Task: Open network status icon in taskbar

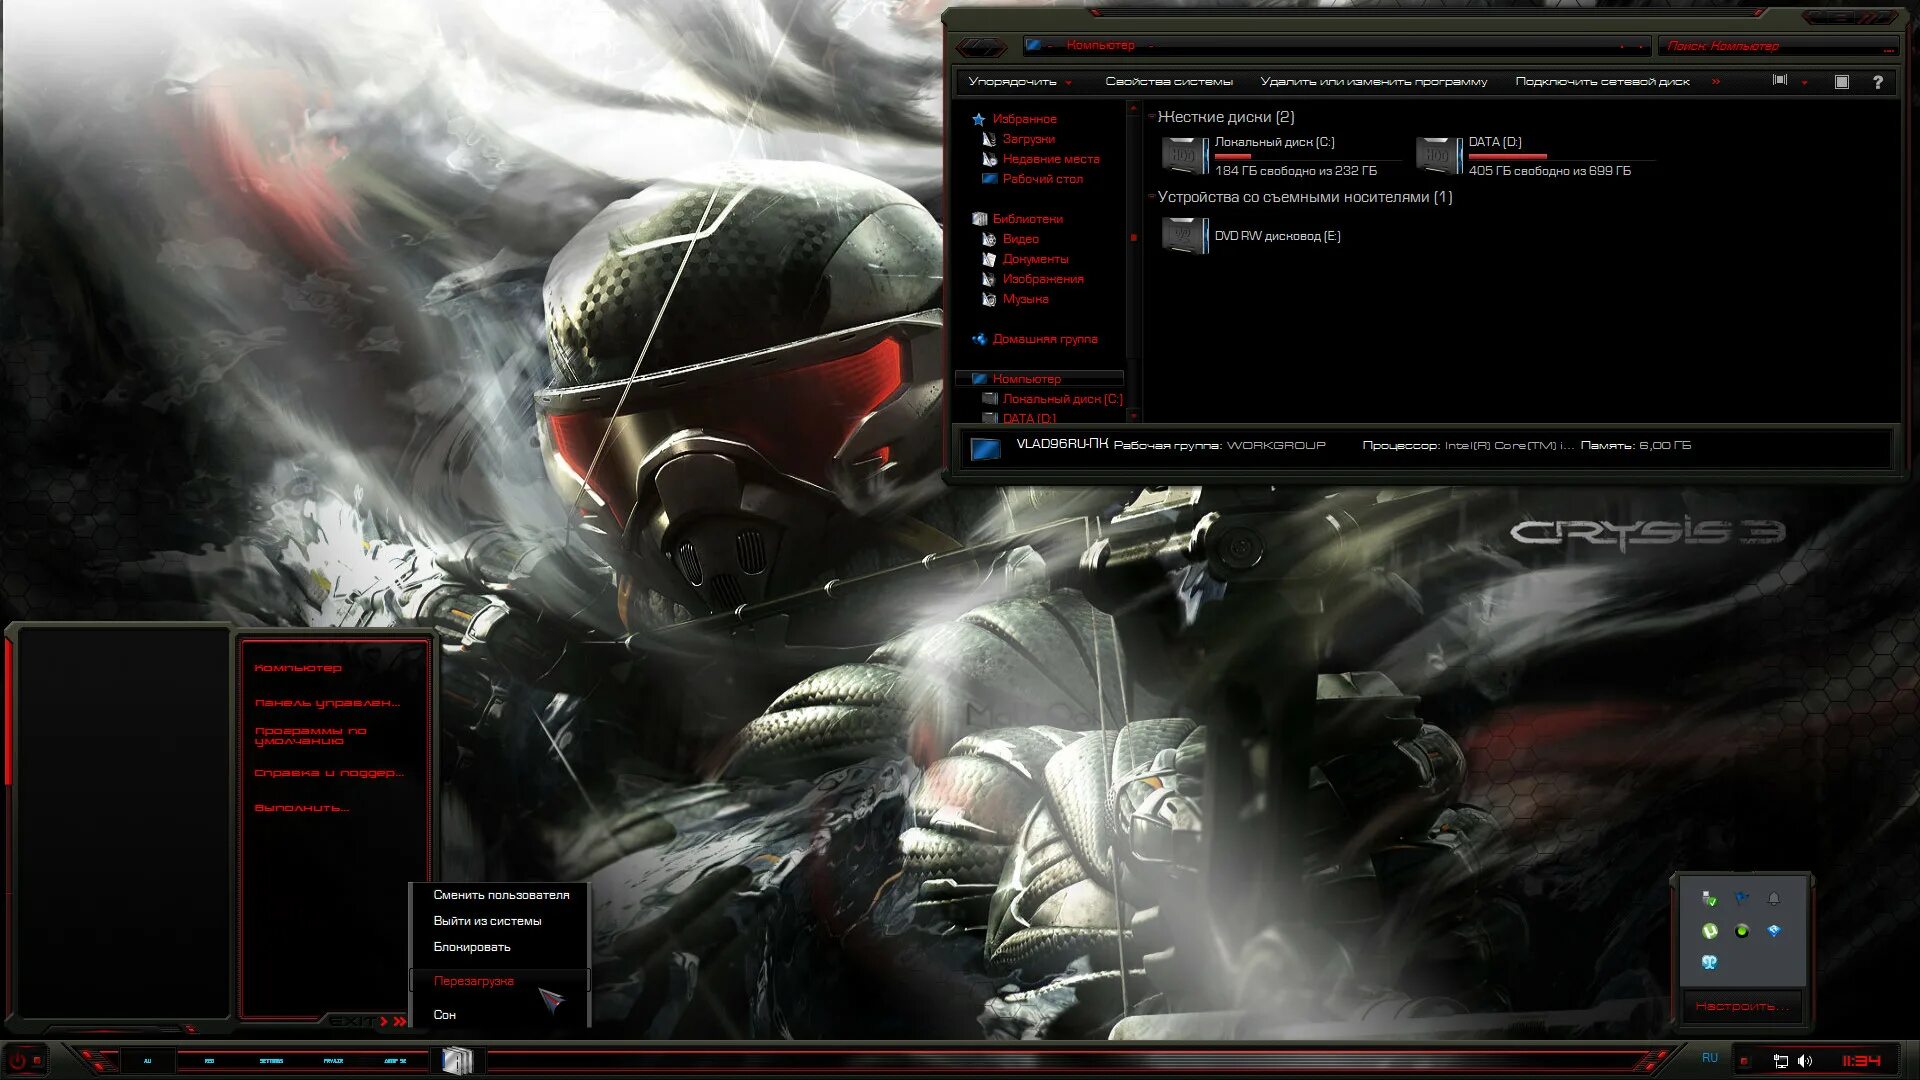Action: click(1781, 1061)
